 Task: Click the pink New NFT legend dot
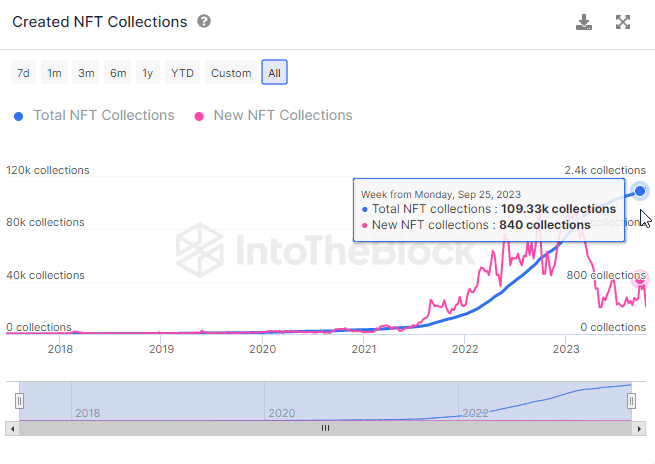(199, 116)
